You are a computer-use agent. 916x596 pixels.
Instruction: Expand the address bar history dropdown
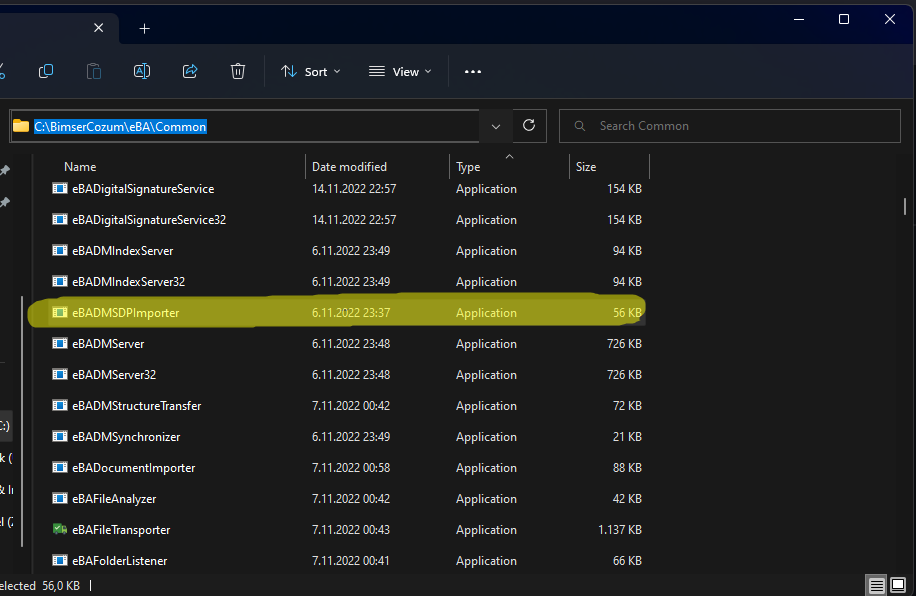[x=496, y=125]
